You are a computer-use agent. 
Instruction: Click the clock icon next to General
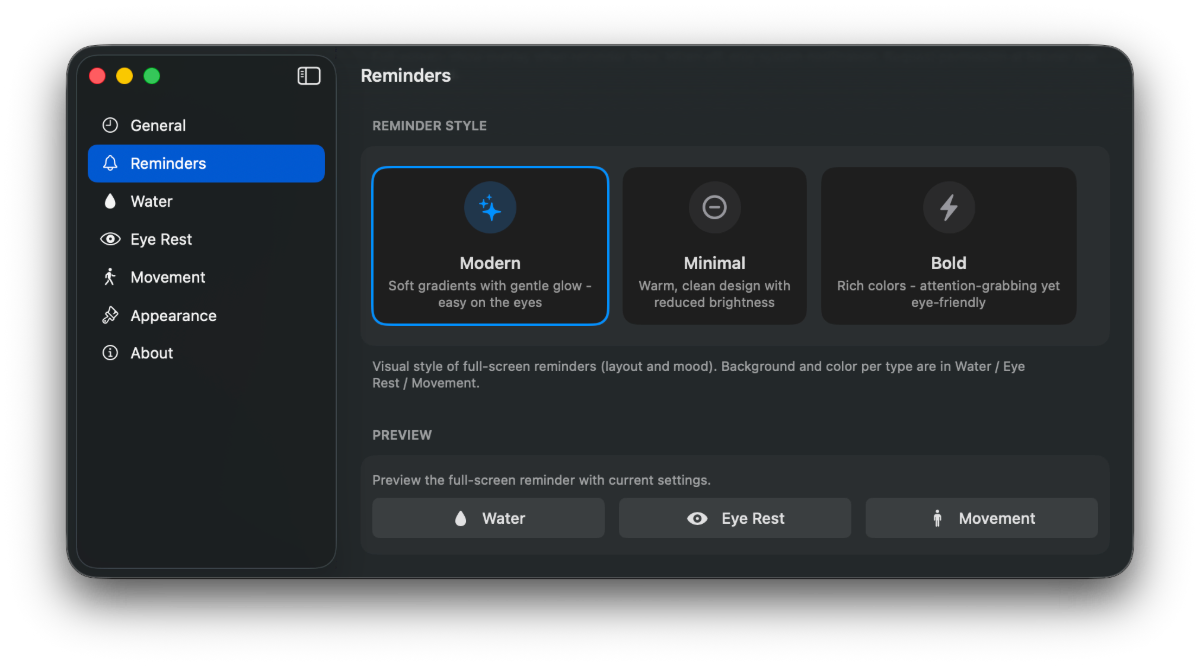[x=110, y=125]
